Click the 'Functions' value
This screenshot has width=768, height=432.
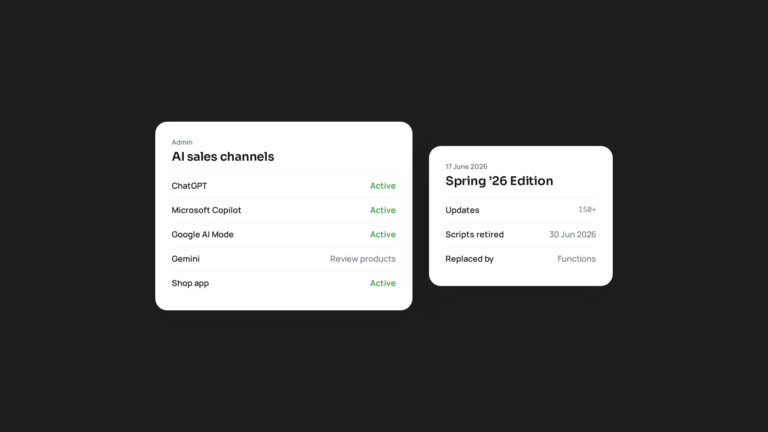[576, 259]
